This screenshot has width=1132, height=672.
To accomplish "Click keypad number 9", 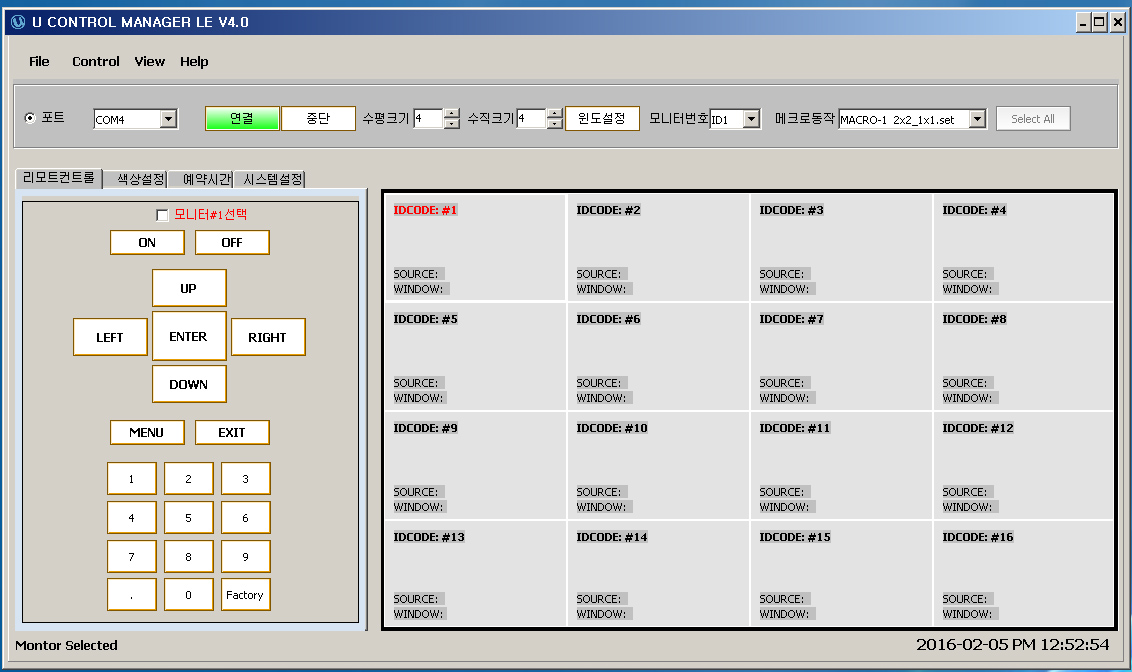I will point(245,557).
